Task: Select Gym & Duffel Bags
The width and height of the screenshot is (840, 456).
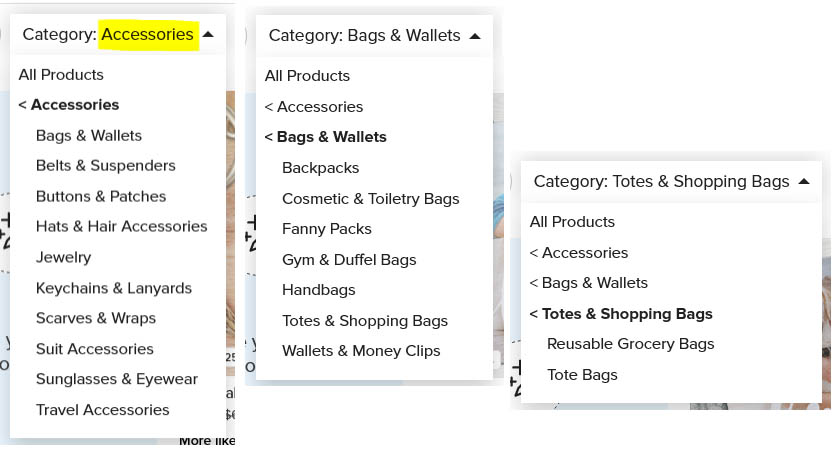Action: coord(349,260)
